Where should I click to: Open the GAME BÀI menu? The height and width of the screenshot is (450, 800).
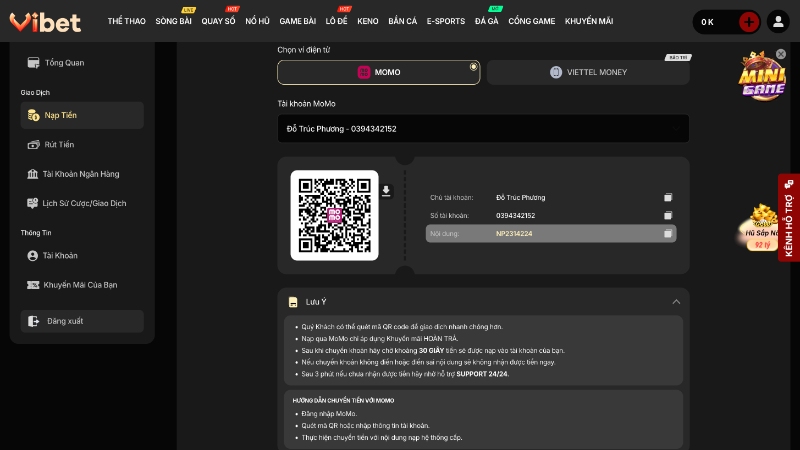[297, 21]
